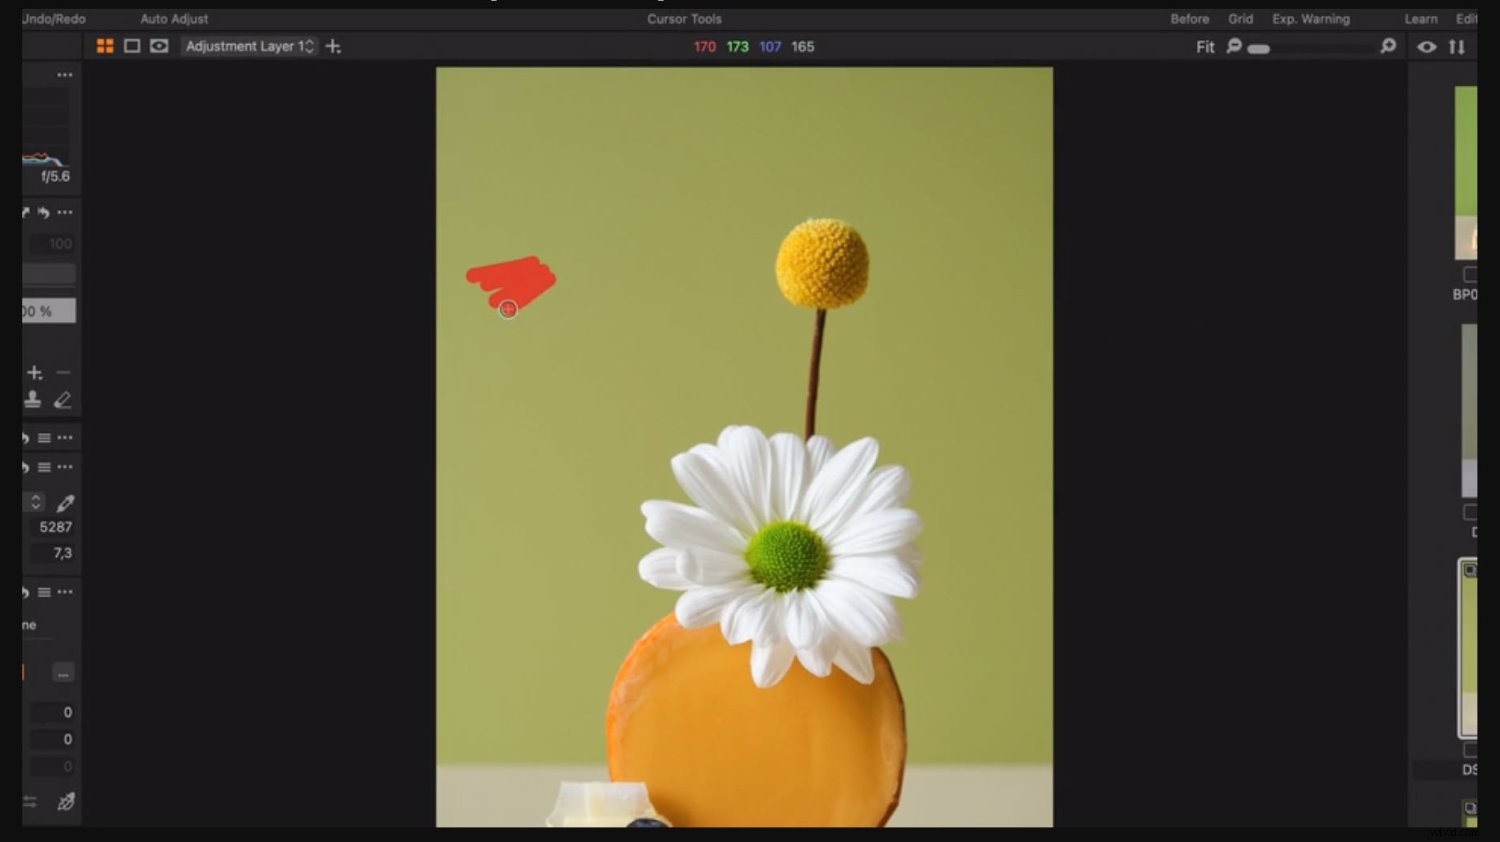Toggle the proofing eye icon in viewer toolbar
This screenshot has width=1500, height=842.
click(159, 46)
